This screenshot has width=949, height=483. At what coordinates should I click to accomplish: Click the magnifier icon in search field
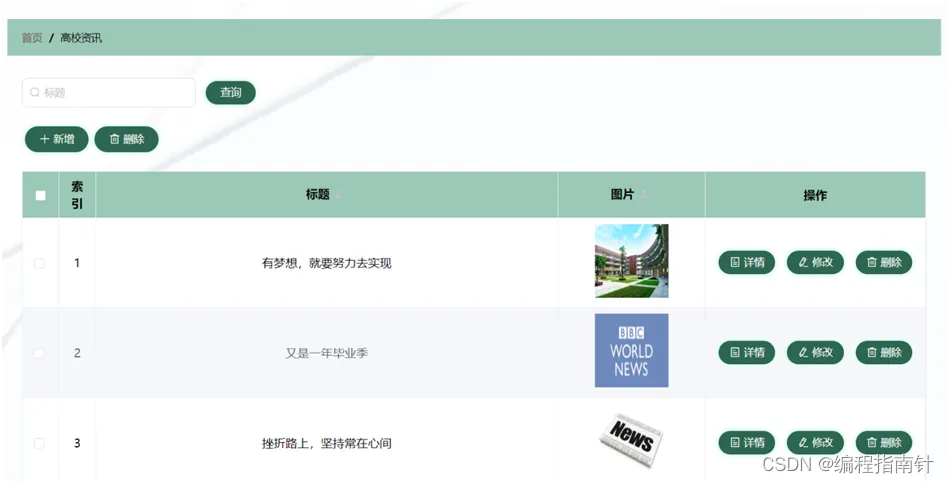pos(34,93)
